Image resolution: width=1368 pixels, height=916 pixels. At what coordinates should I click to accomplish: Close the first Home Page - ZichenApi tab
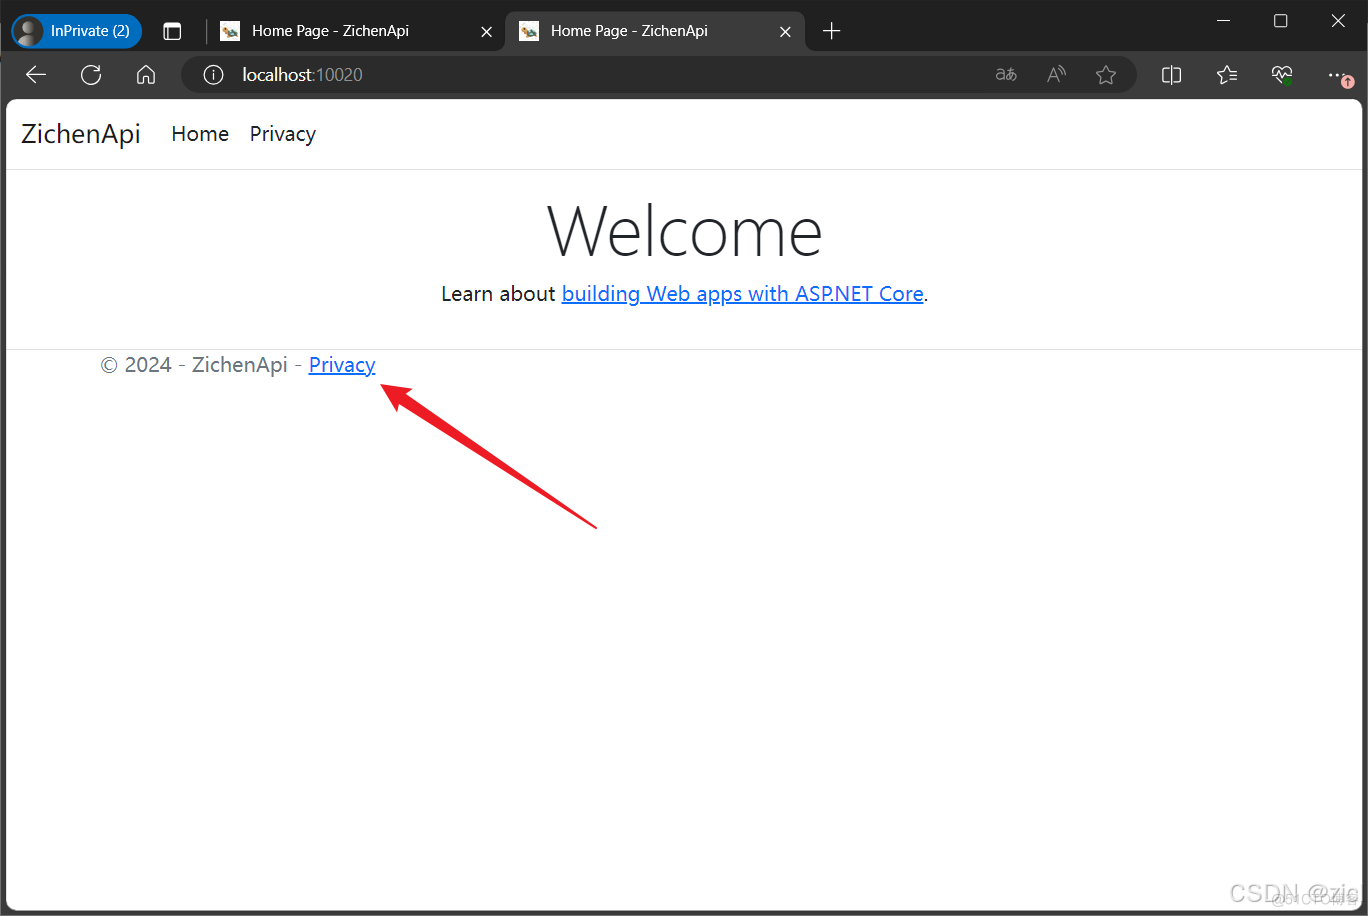(x=487, y=32)
